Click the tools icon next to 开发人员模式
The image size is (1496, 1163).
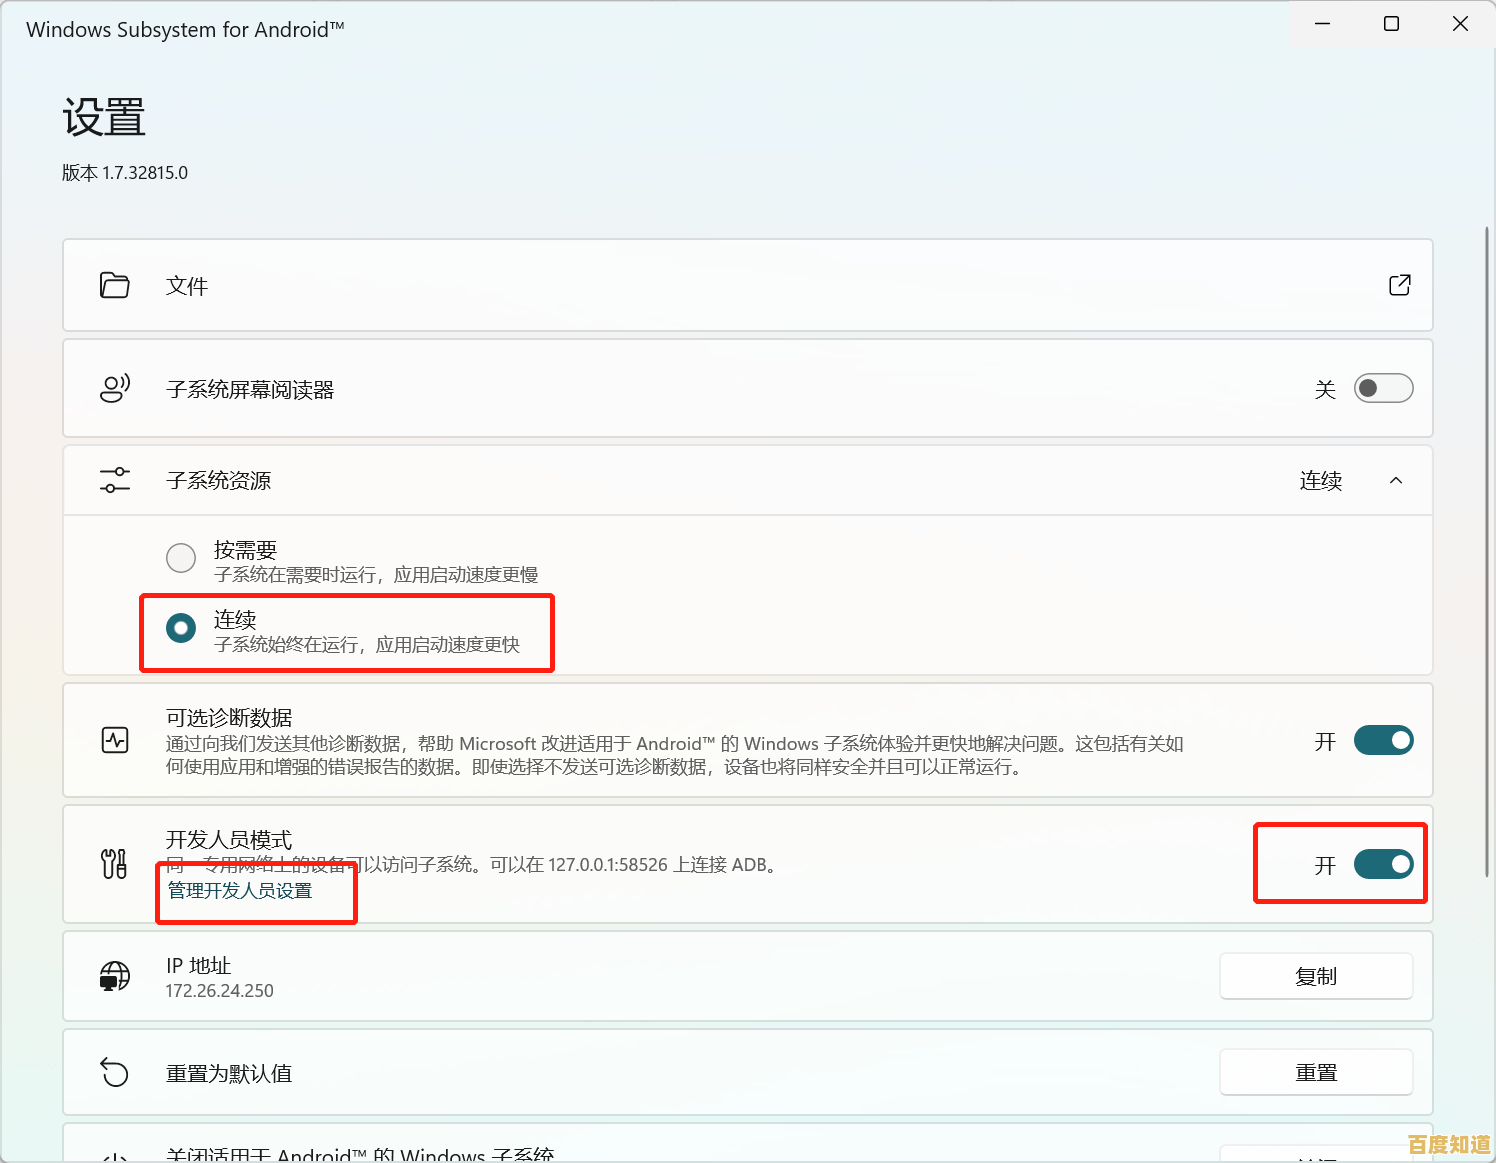coord(114,864)
